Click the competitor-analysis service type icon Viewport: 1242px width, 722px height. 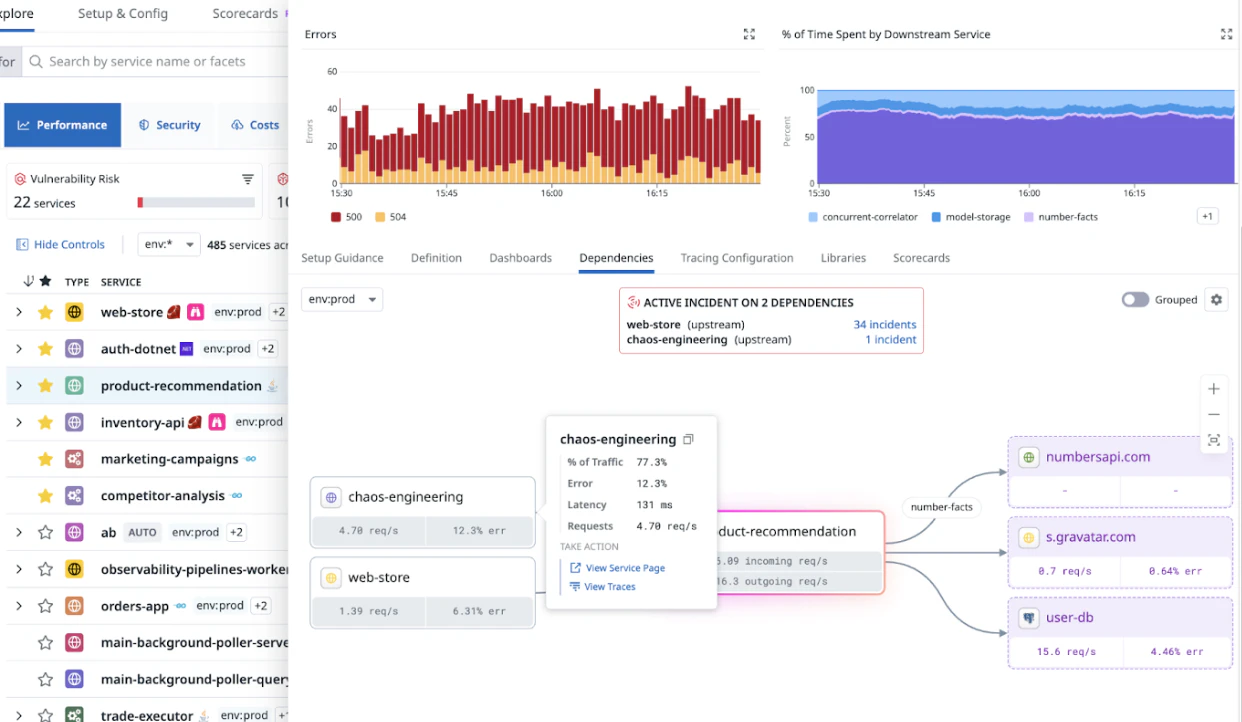pyautogui.click(x=74, y=495)
